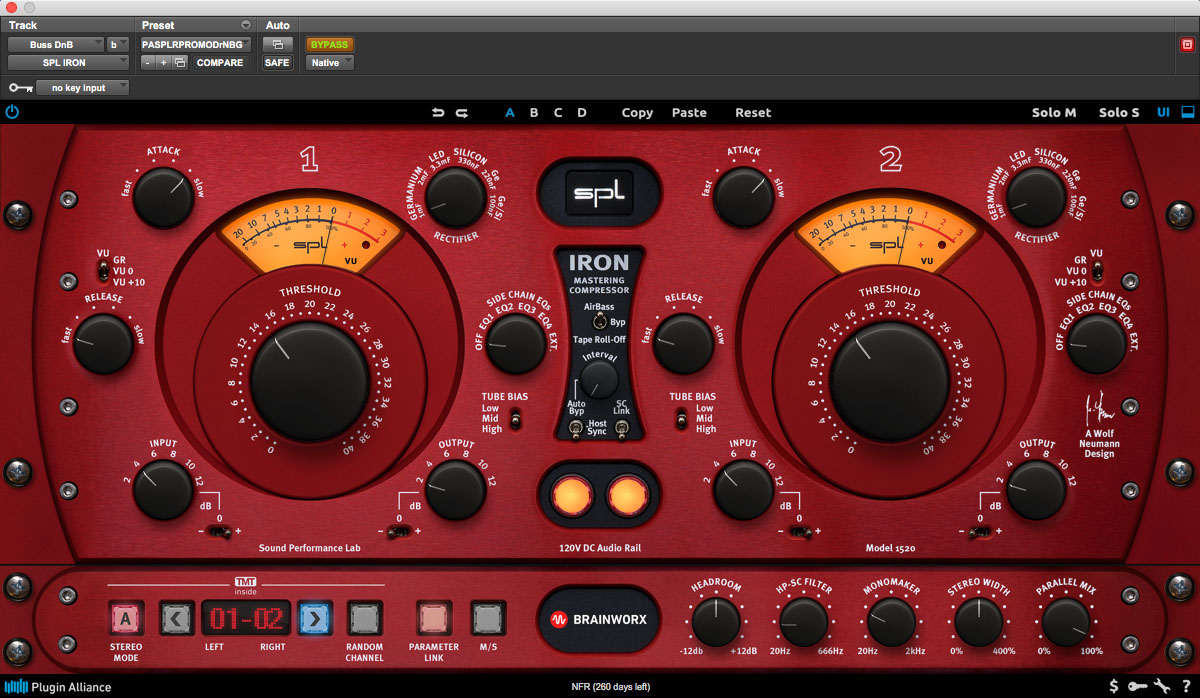Open the SPL IRON plugin selector dropdown

click(x=68, y=63)
